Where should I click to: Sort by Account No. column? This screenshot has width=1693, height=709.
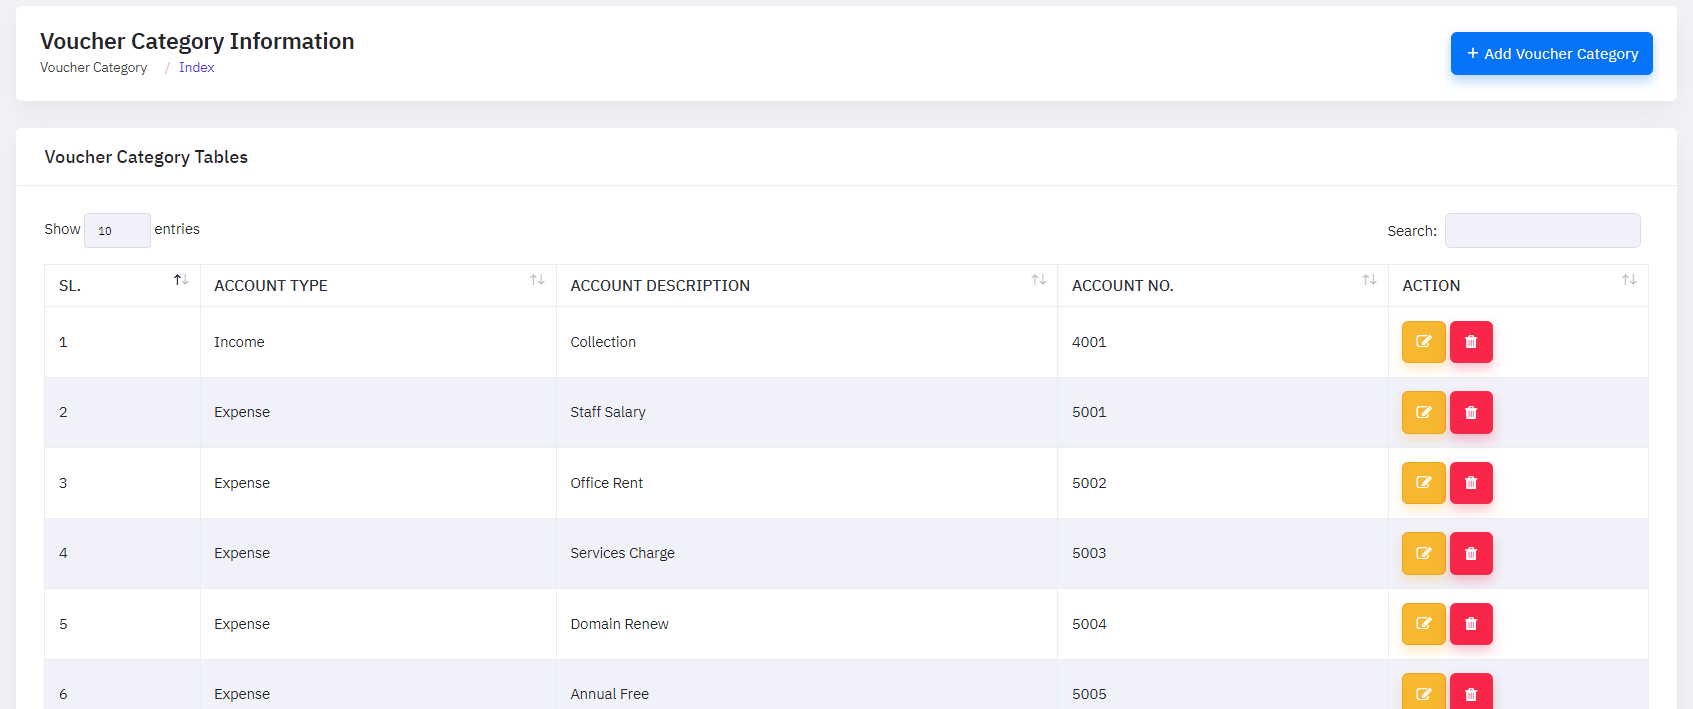[x=1222, y=286]
